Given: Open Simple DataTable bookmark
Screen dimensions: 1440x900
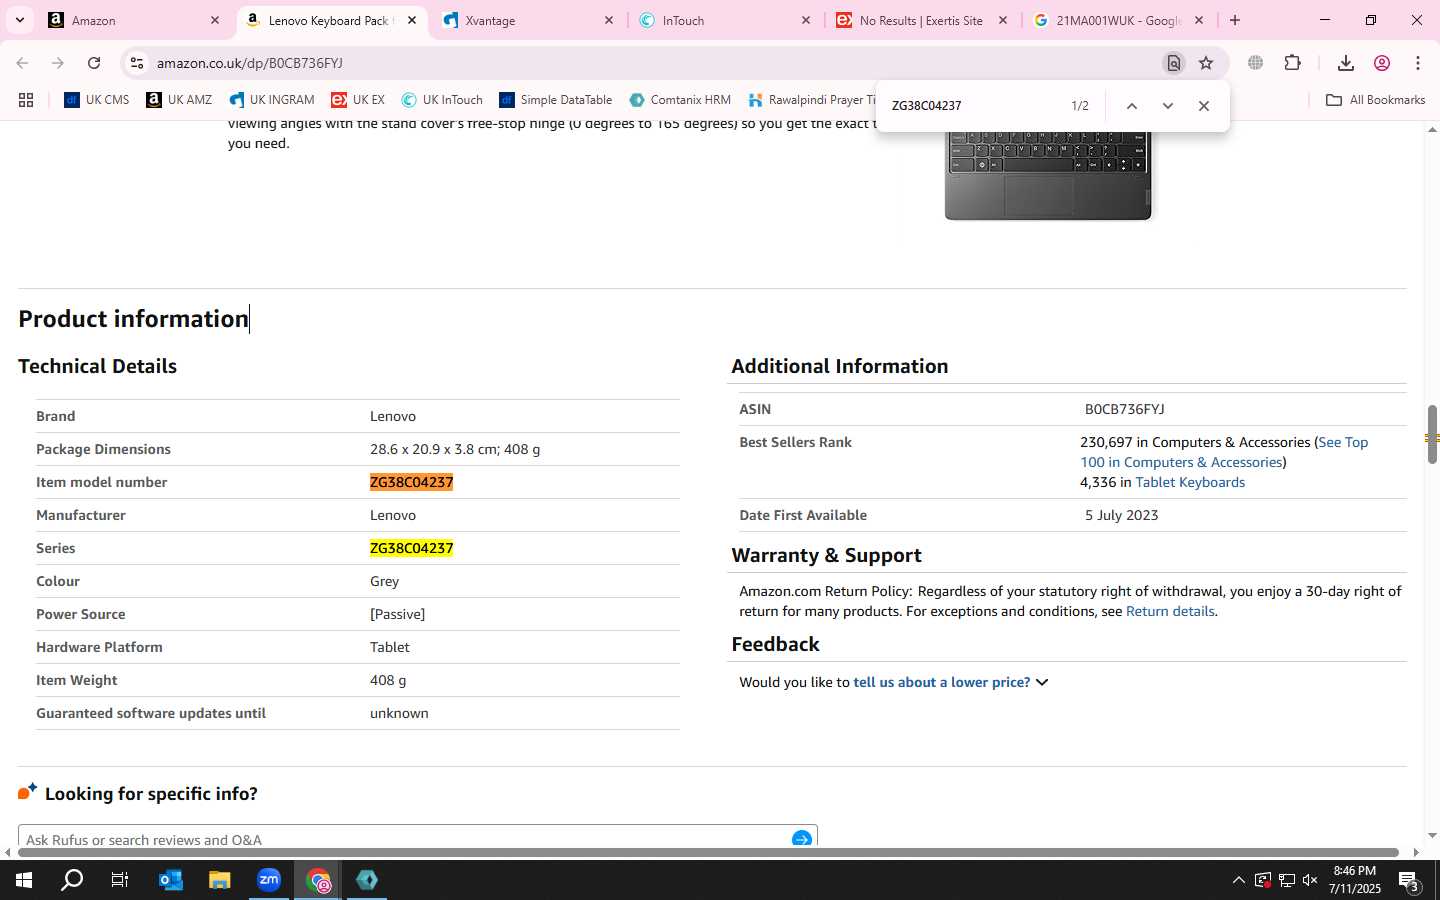Looking at the screenshot, I should point(556,100).
